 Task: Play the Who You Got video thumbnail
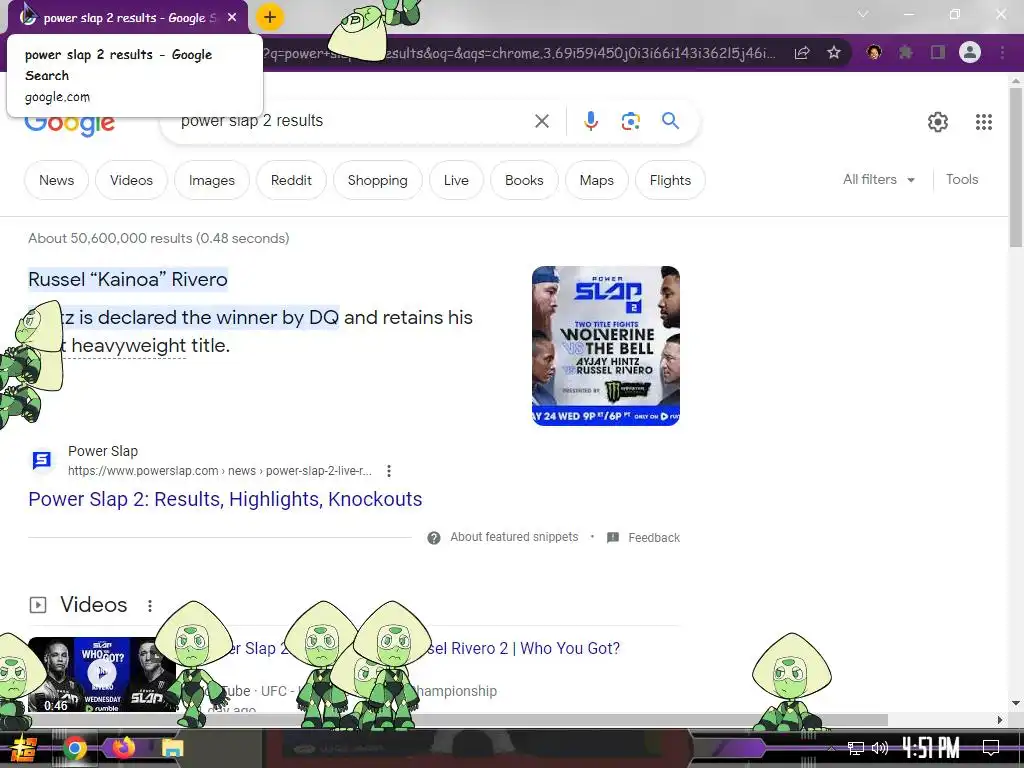pos(102,674)
